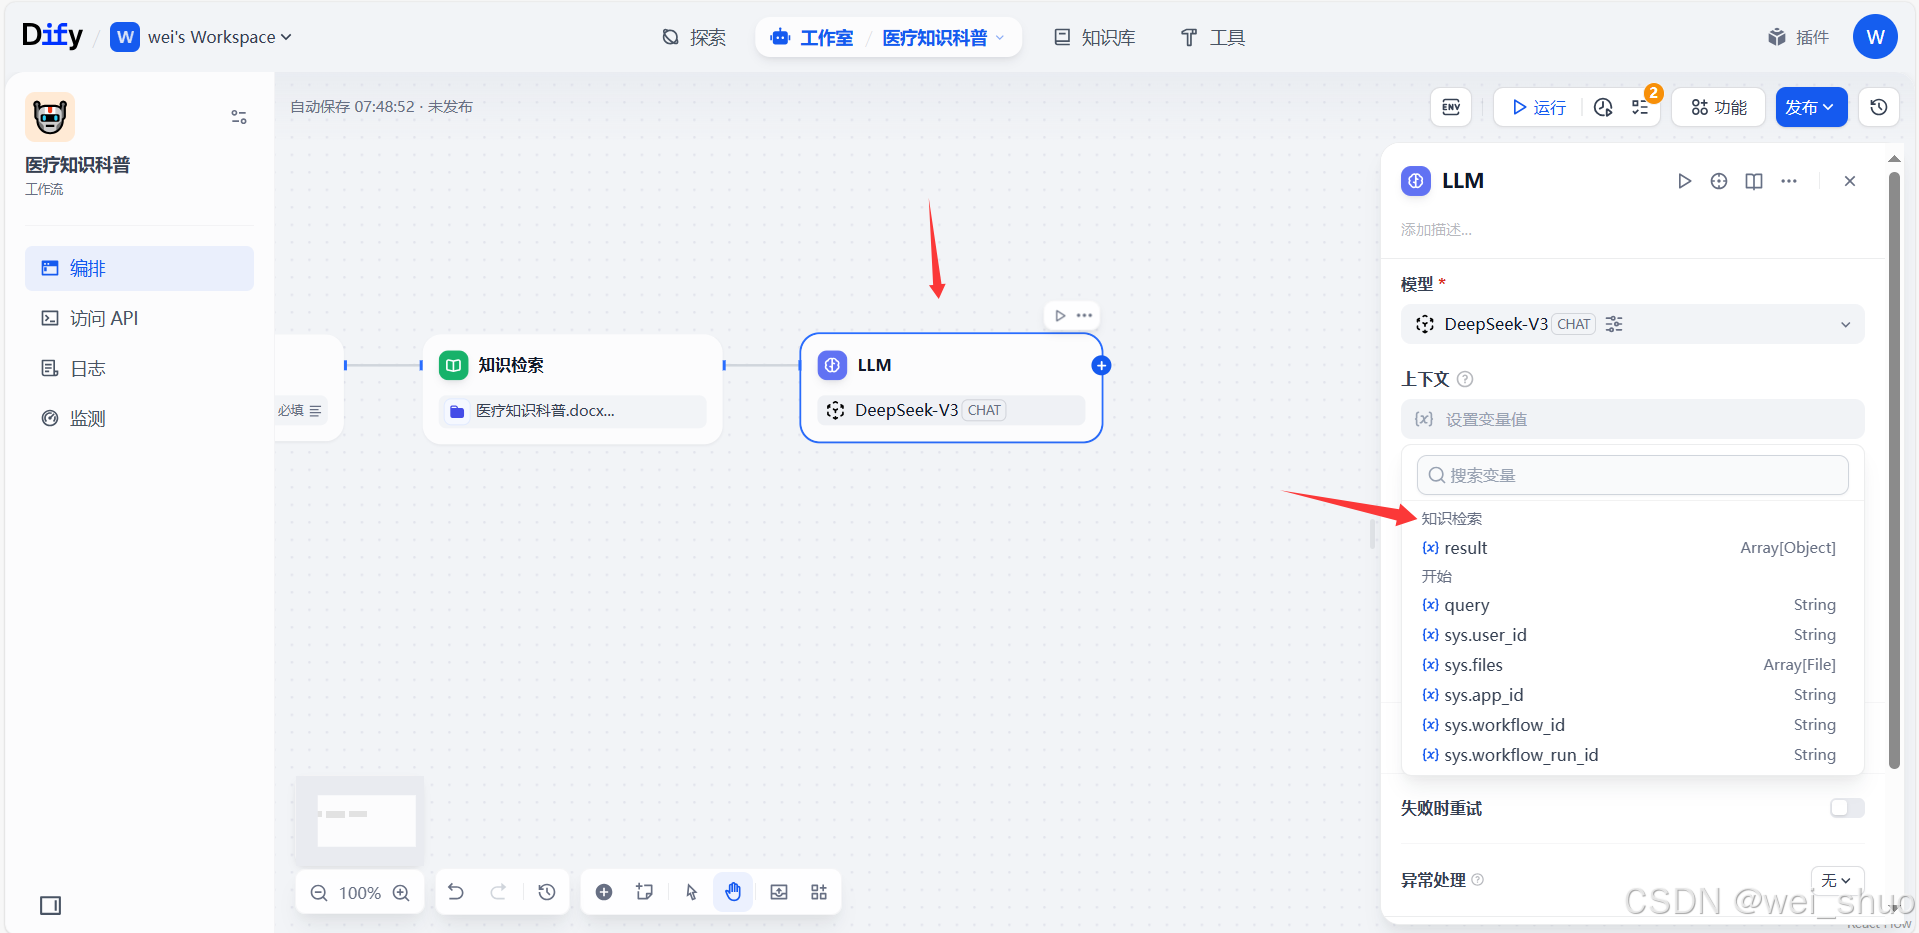Click plus handle on LLM node

[1101, 365]
